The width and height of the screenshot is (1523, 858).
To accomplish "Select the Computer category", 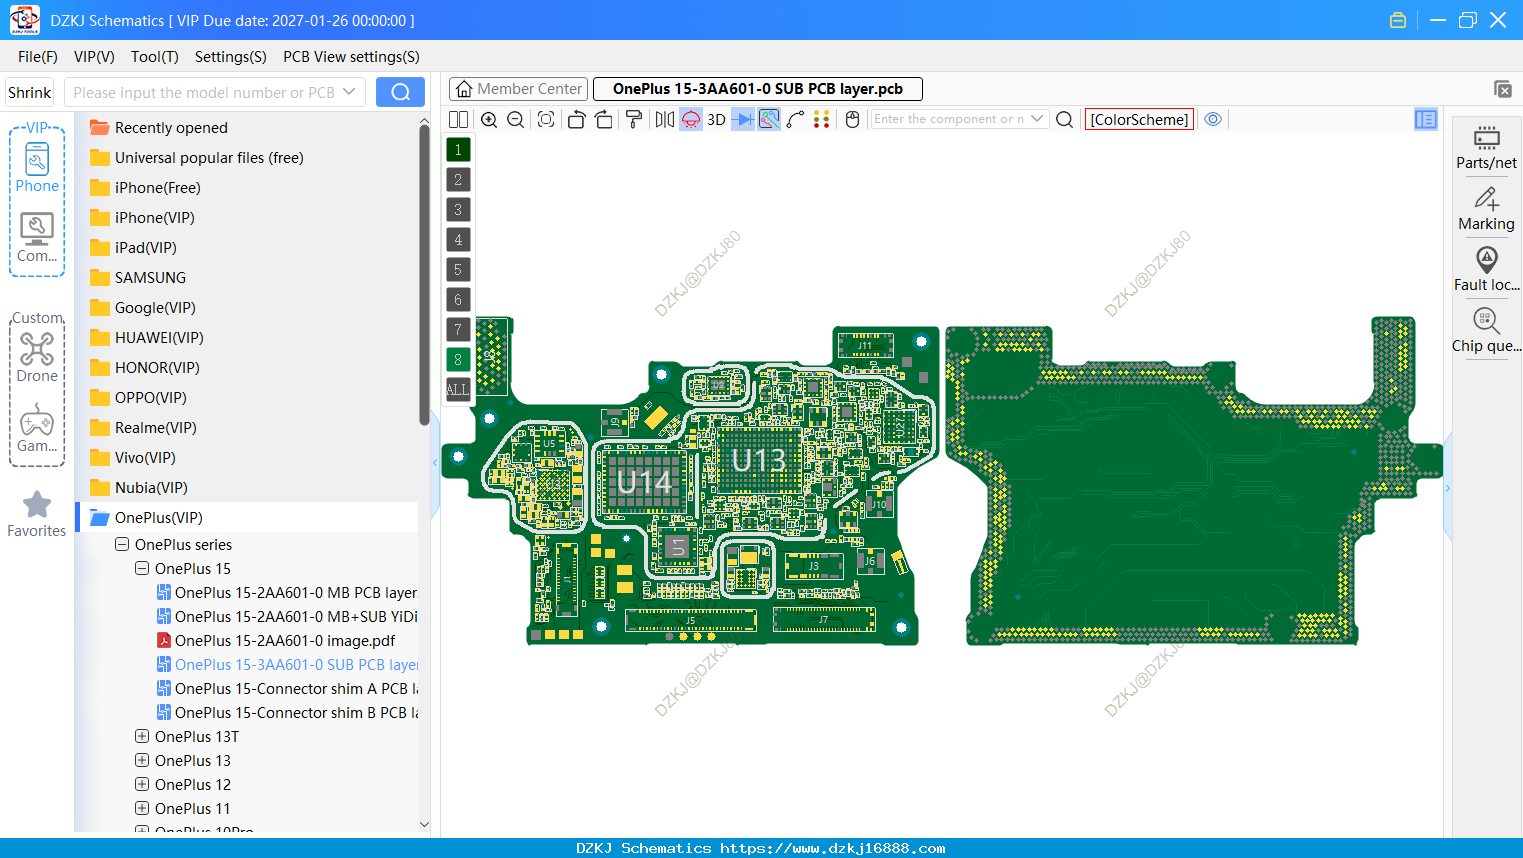I will [37, 238].
